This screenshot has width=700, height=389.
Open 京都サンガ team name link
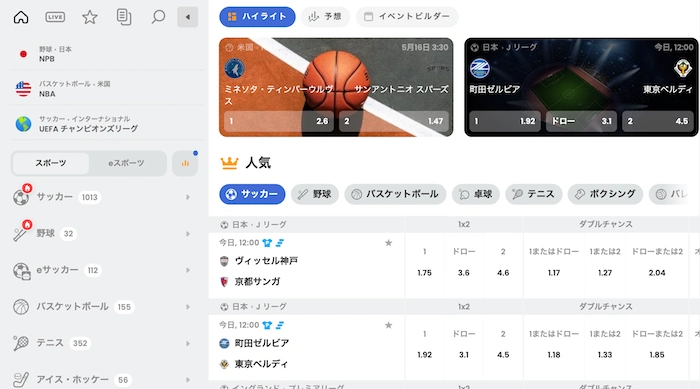pyautogui.click(x=258, y=282)
